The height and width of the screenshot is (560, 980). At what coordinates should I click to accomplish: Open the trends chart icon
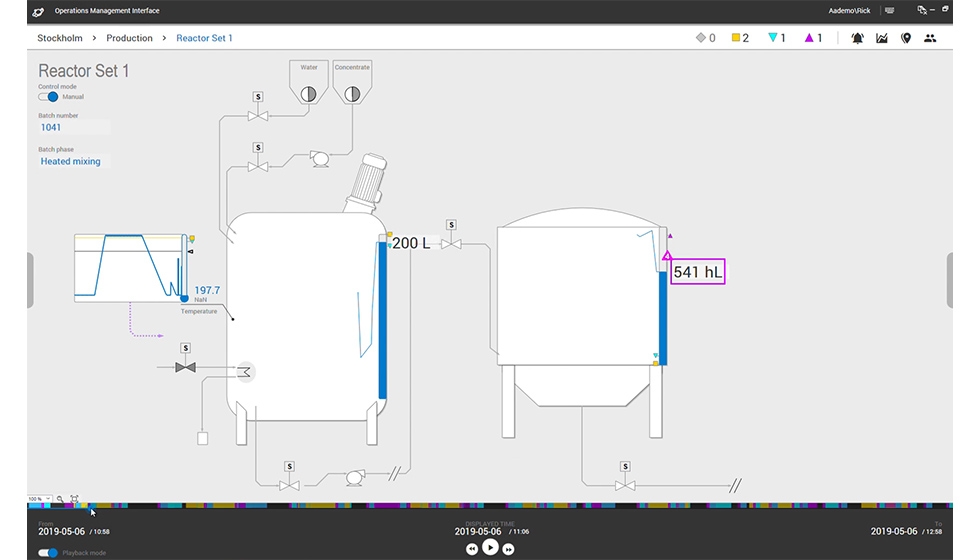click(x=882, y=38)
